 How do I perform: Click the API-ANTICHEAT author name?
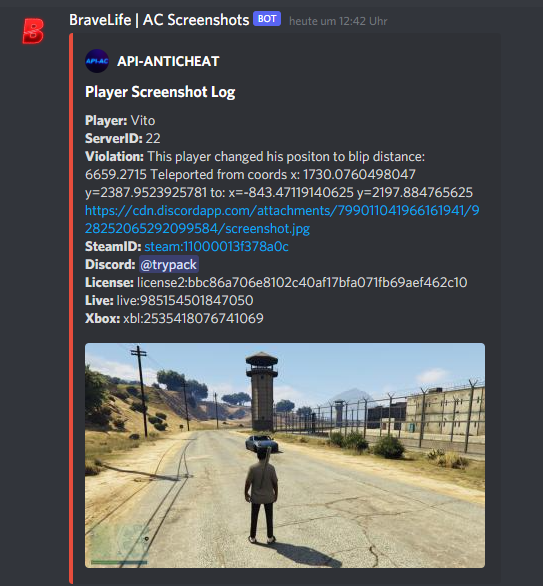[x=168, y=61]
